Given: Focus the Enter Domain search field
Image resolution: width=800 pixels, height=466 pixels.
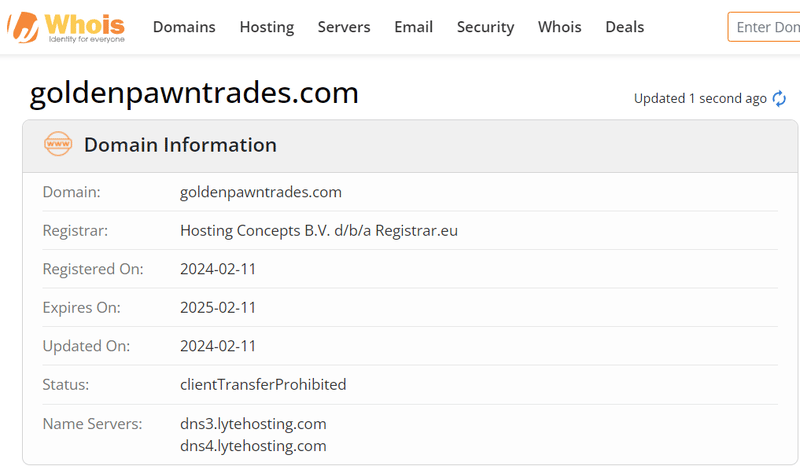Looking at the screenshot, I should [764, 27].
